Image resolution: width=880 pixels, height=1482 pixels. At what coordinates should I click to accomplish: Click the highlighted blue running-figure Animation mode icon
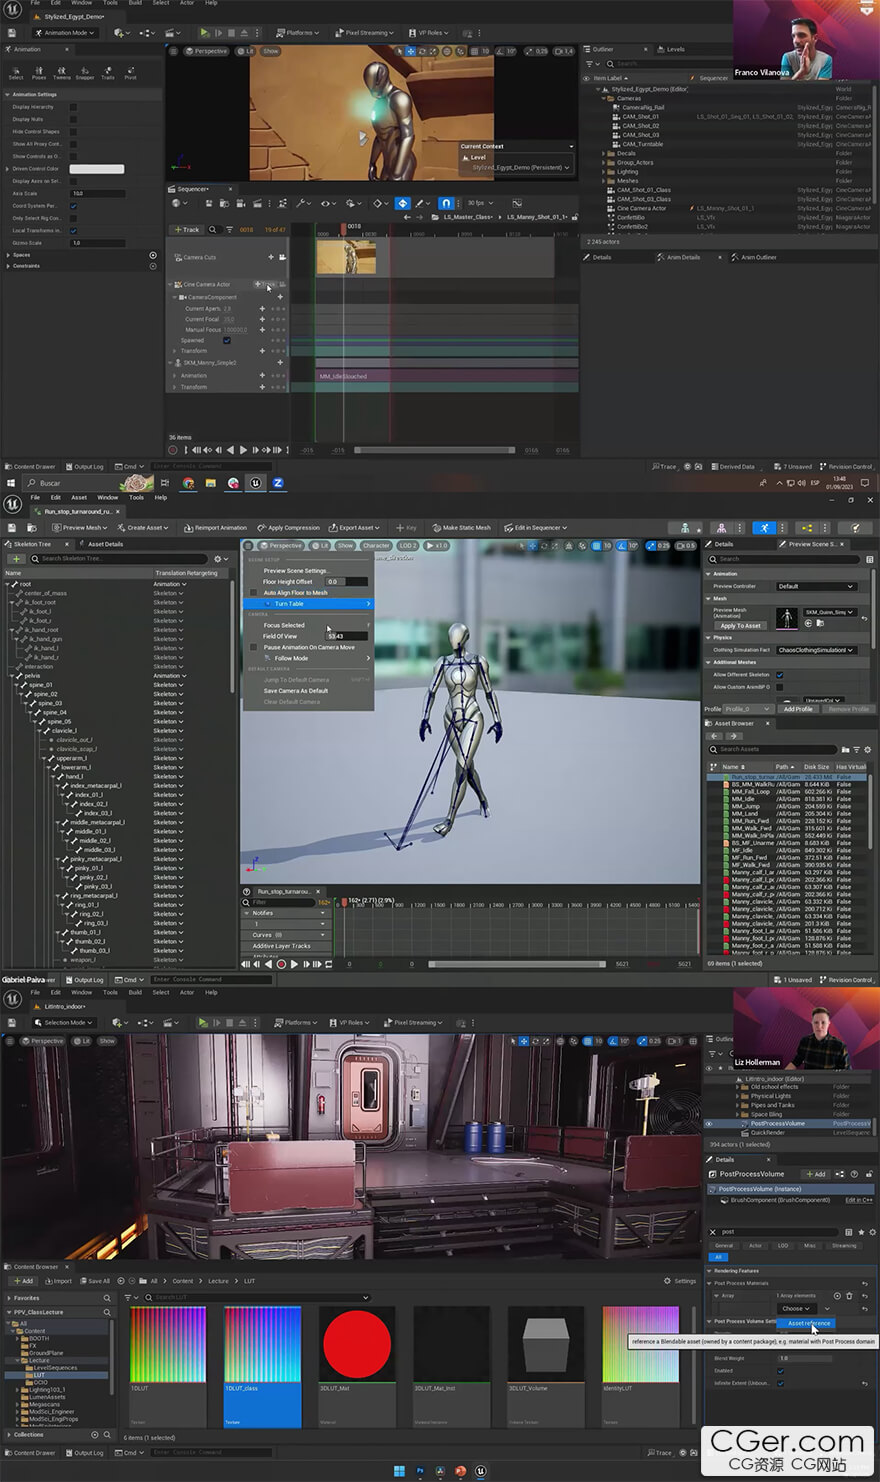click(764, 527)
